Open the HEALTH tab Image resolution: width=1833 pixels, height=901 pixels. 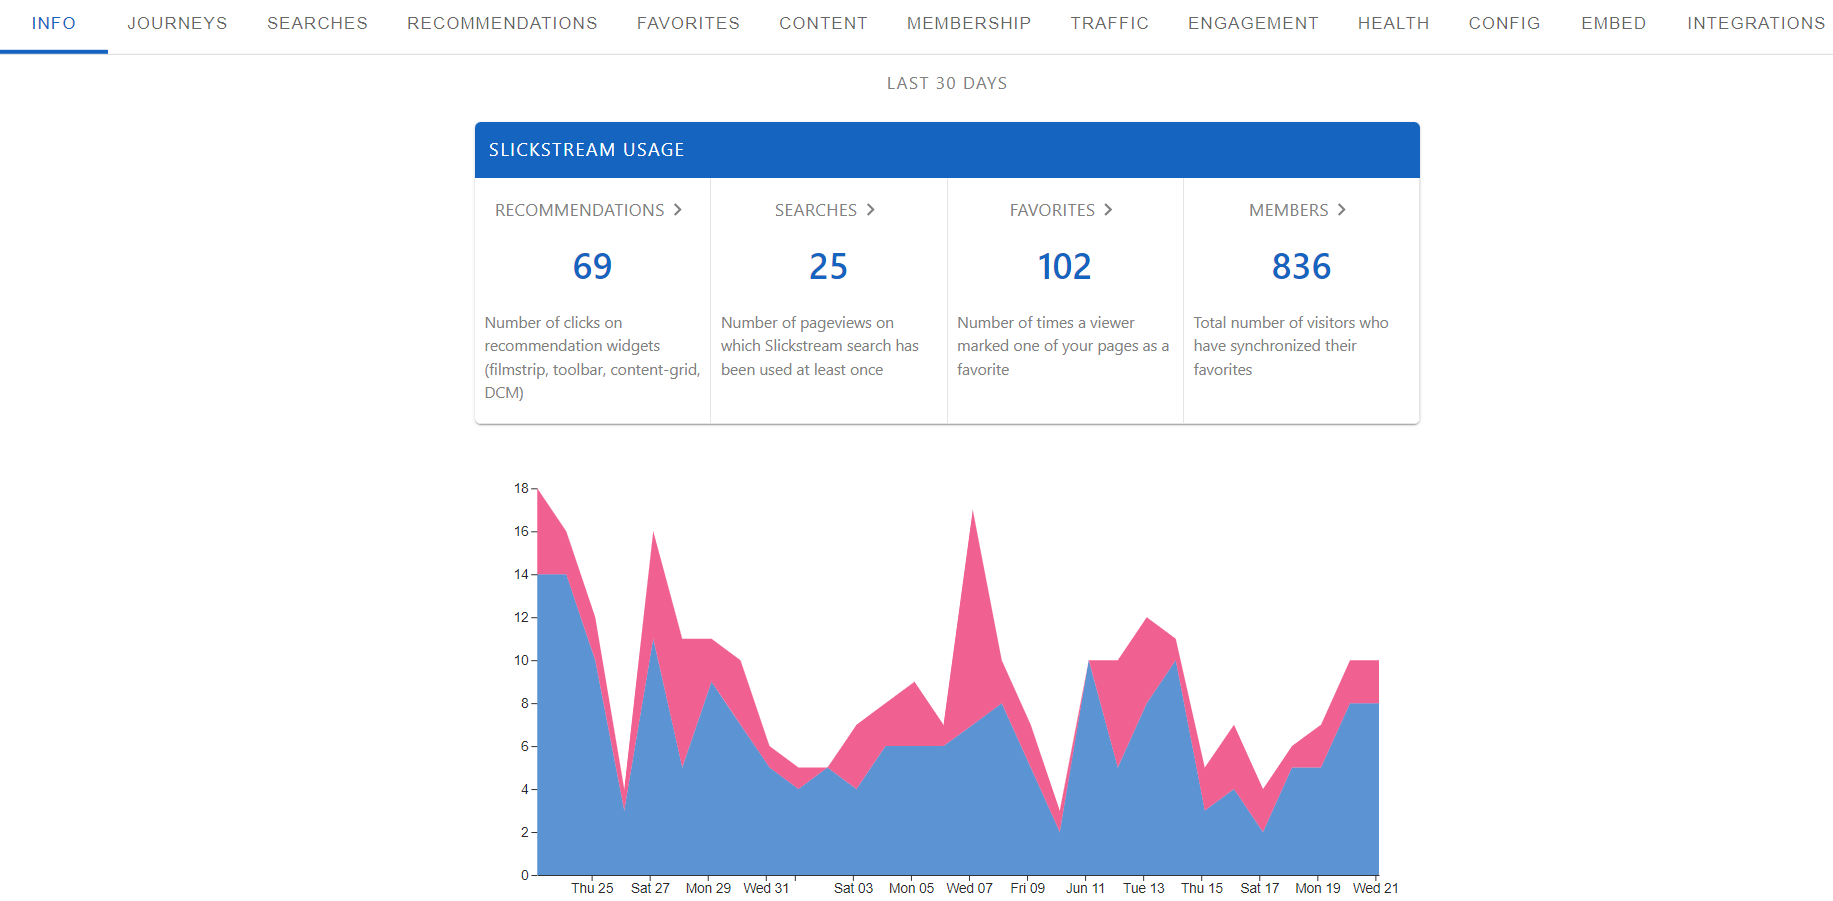[1393, 23]
